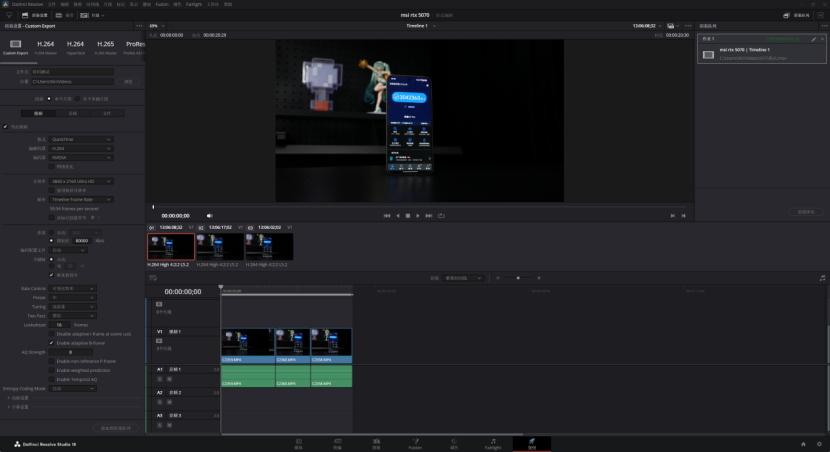
Task: Mute the viewer audio speaker icon
Action: (x=209, y=215)
